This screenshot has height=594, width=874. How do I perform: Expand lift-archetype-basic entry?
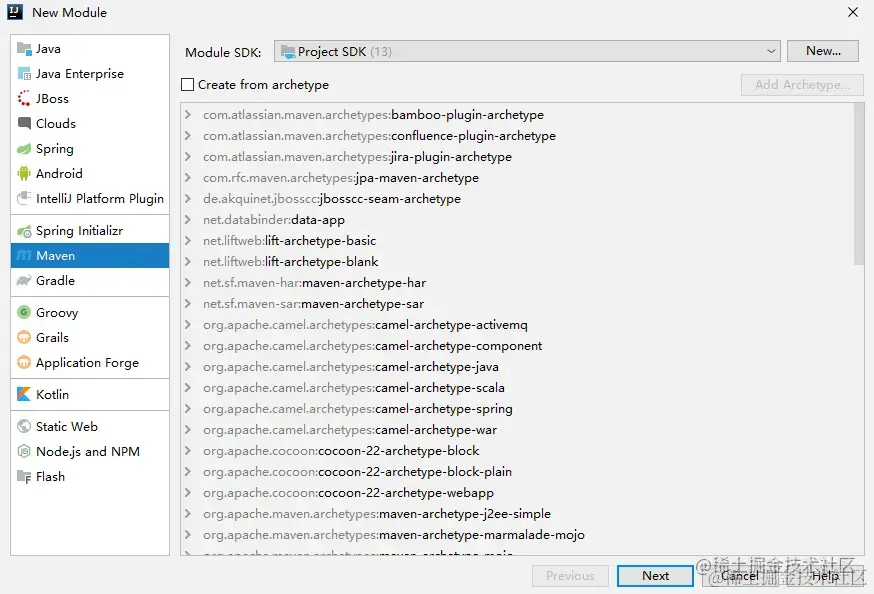click(188, 241)
